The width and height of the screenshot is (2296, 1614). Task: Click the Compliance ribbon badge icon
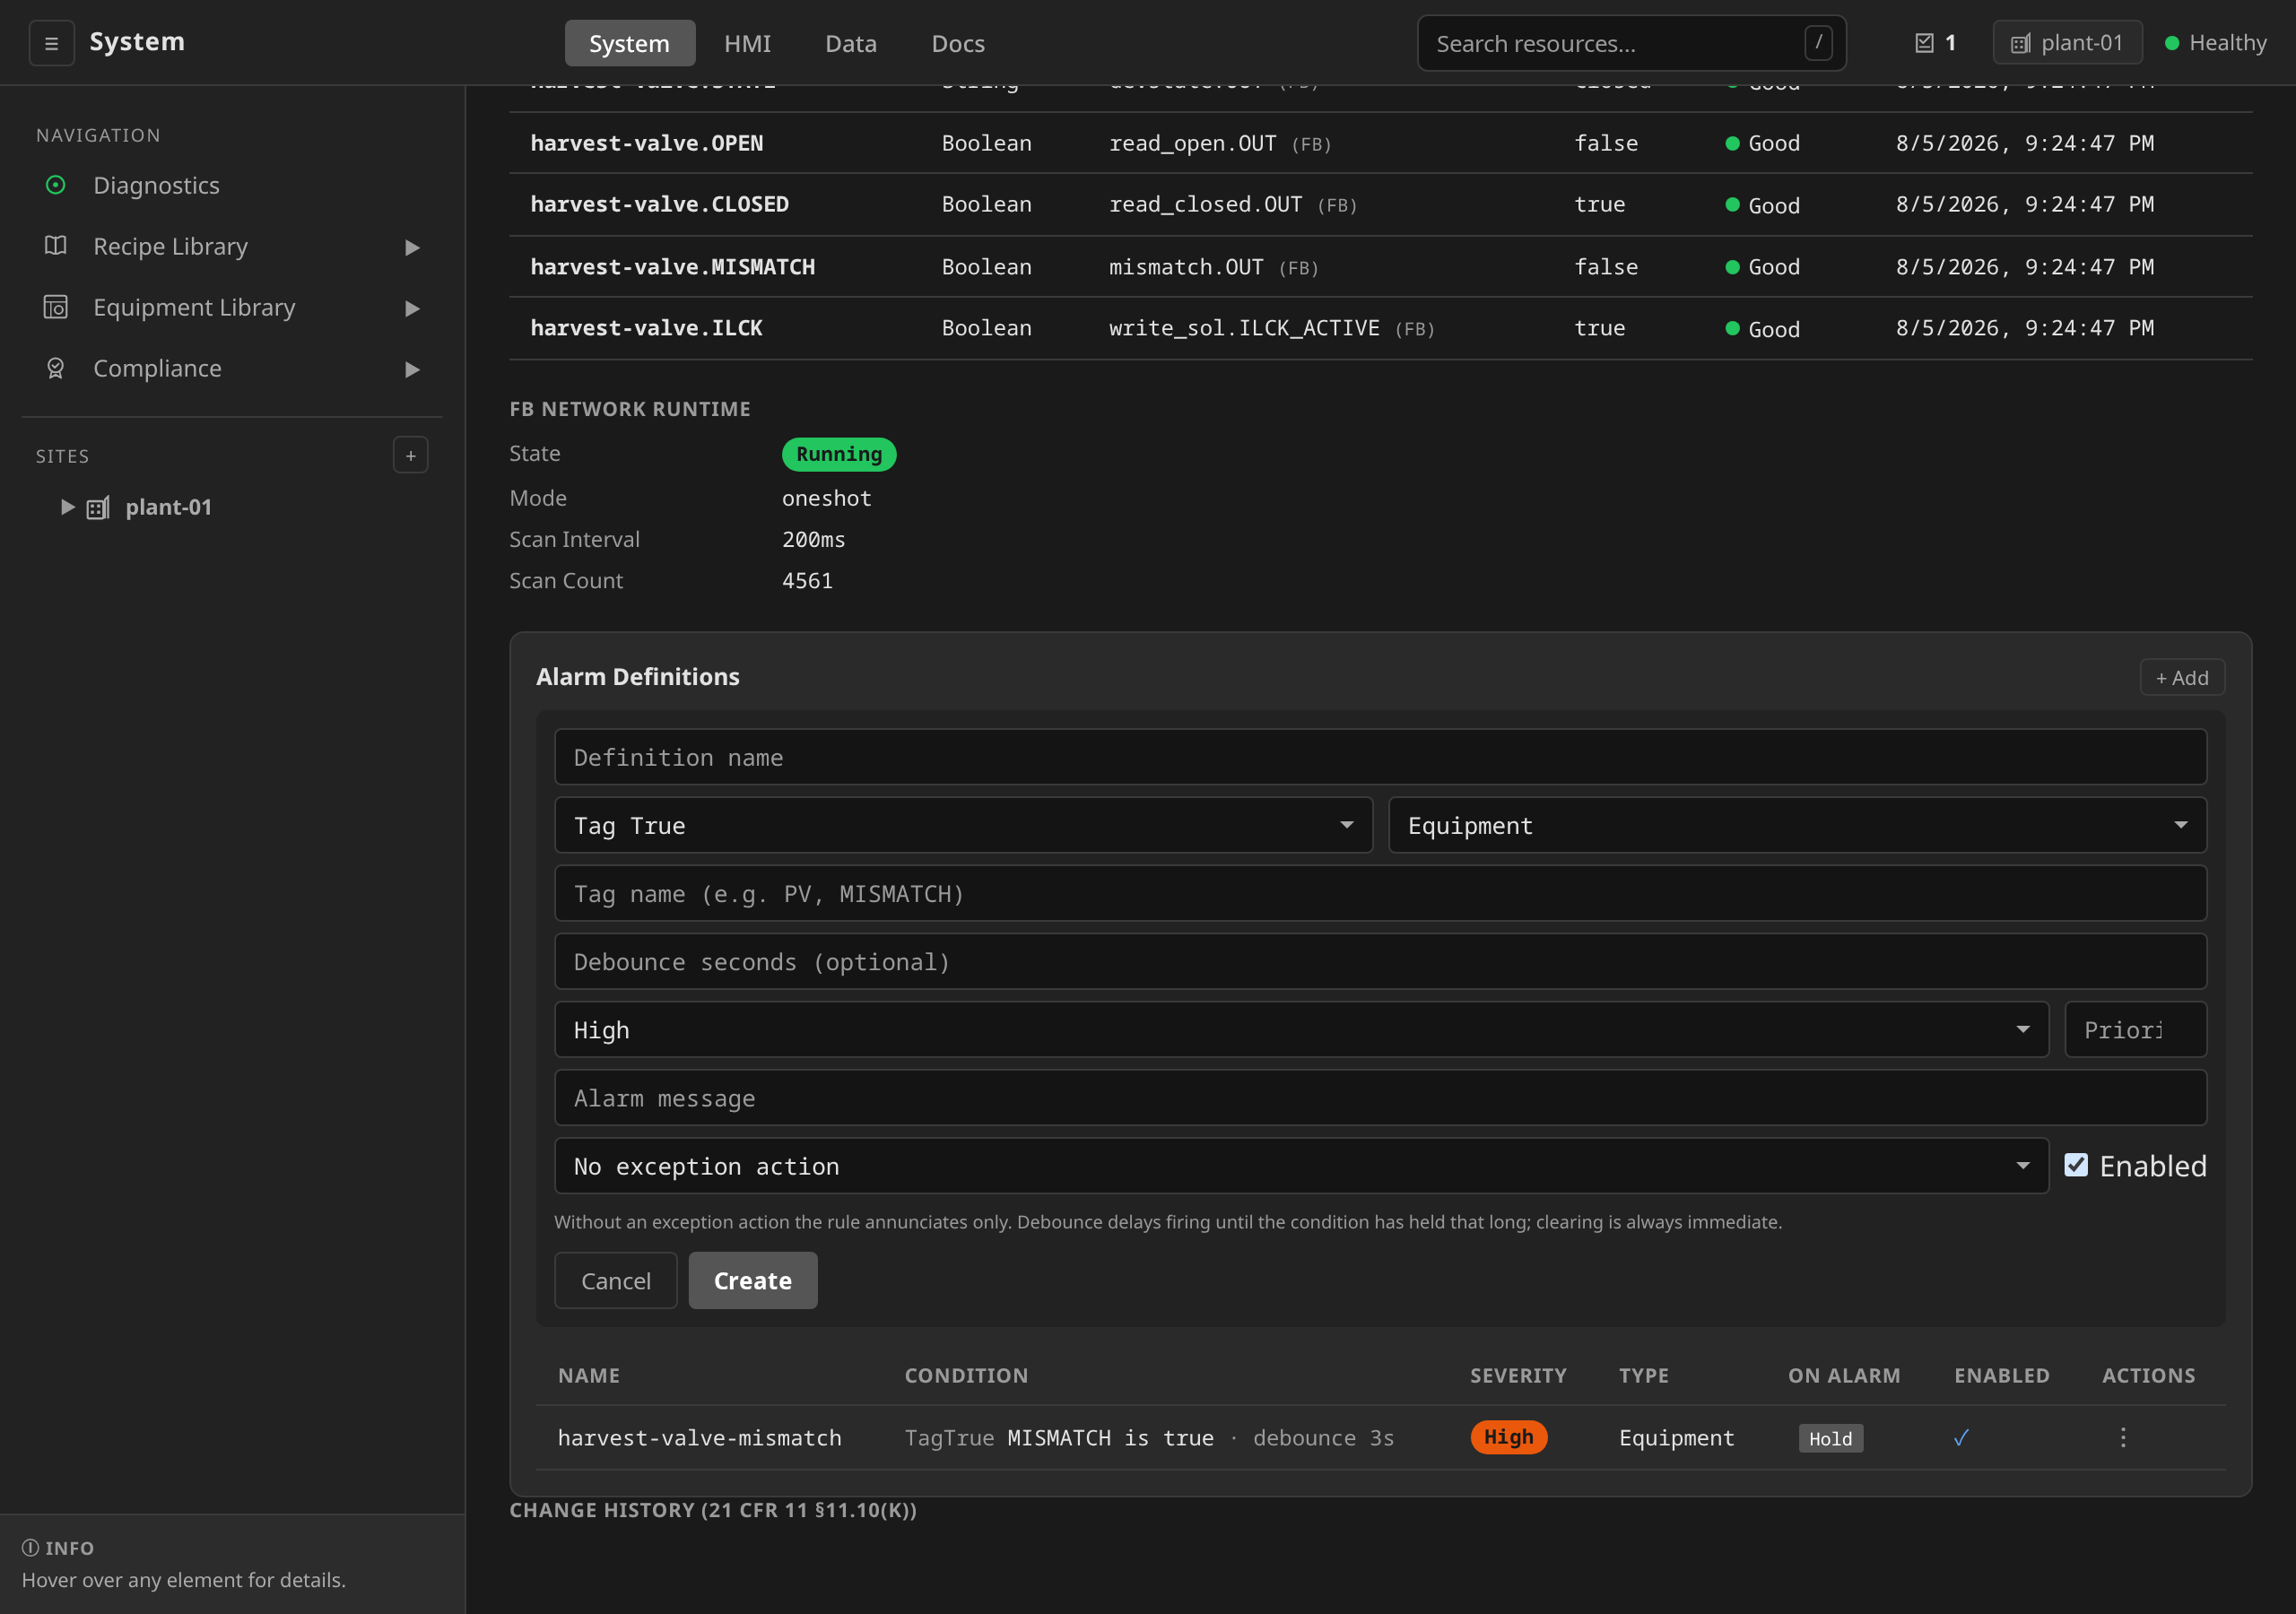point(56,368)
